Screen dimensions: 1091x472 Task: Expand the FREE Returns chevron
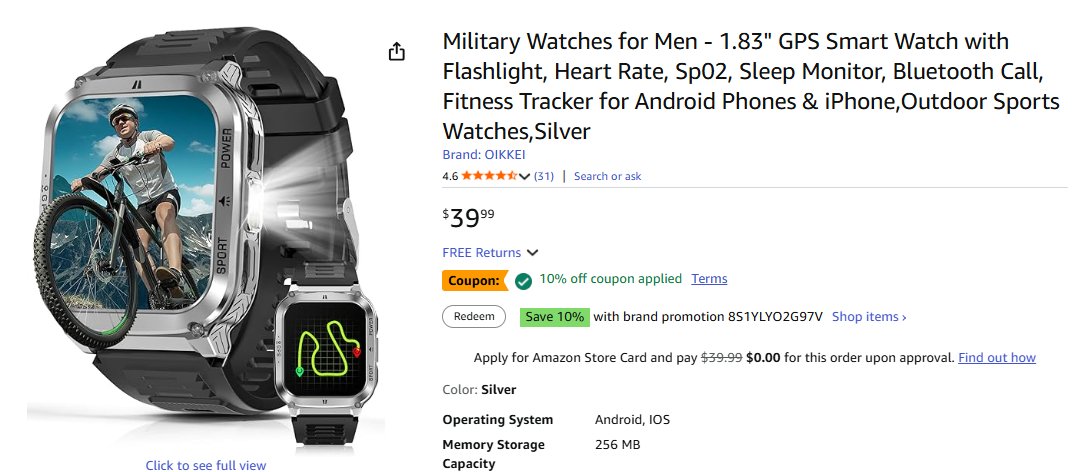[533, 253]
